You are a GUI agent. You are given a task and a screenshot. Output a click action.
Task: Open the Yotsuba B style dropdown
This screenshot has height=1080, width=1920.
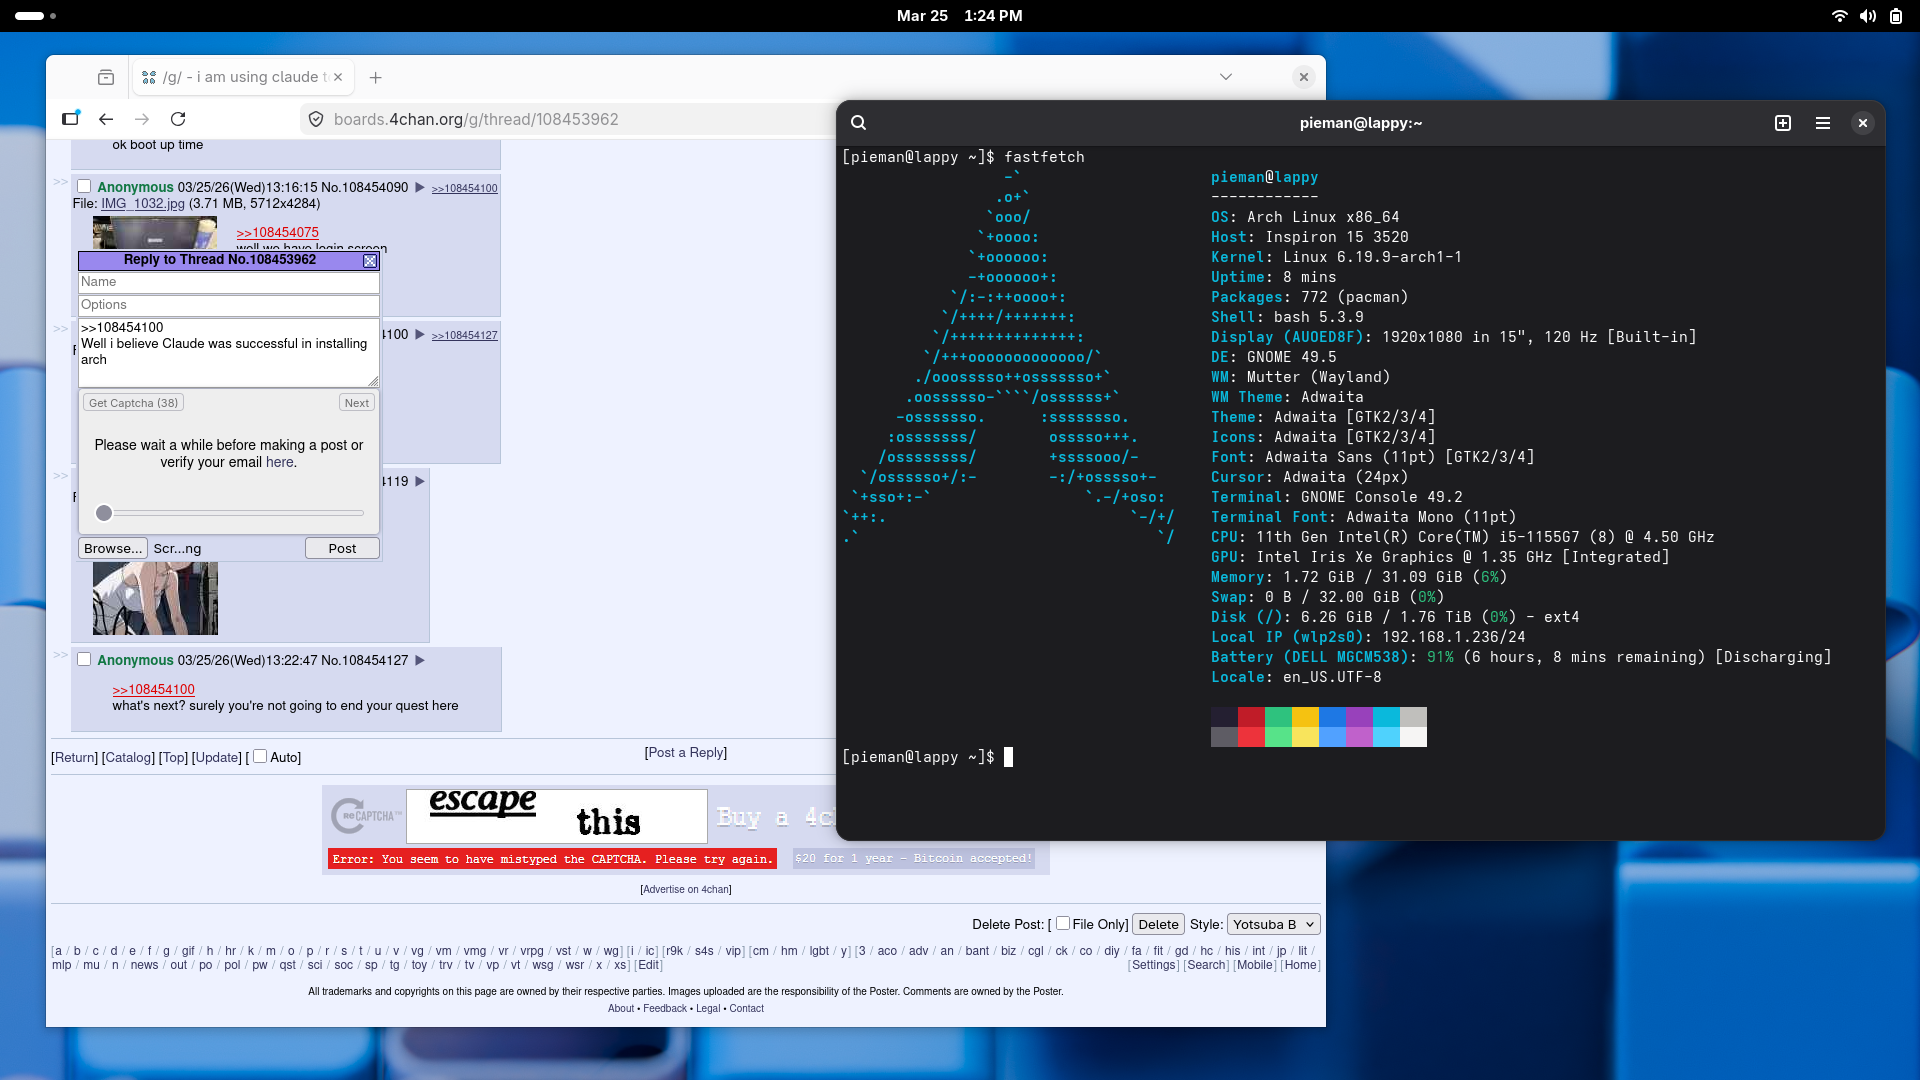(1273, 925)
